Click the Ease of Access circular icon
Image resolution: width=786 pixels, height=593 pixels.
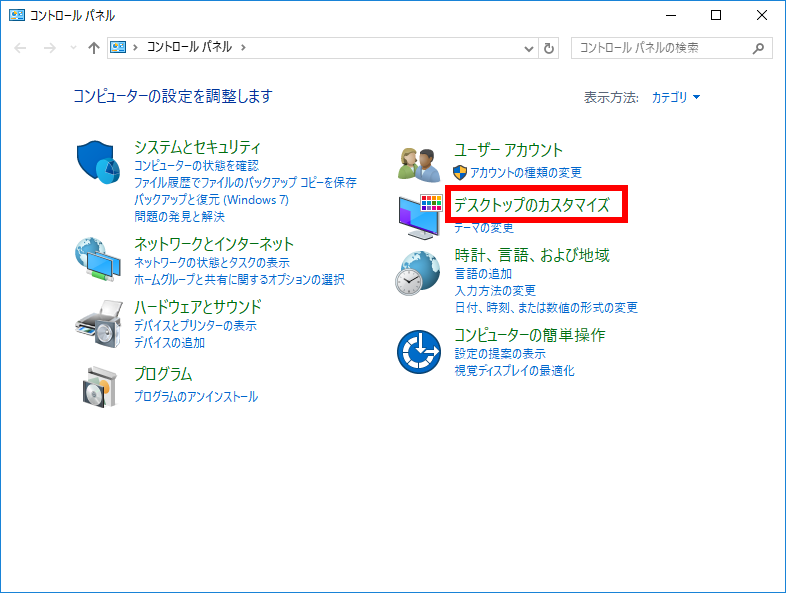point(419,351)
